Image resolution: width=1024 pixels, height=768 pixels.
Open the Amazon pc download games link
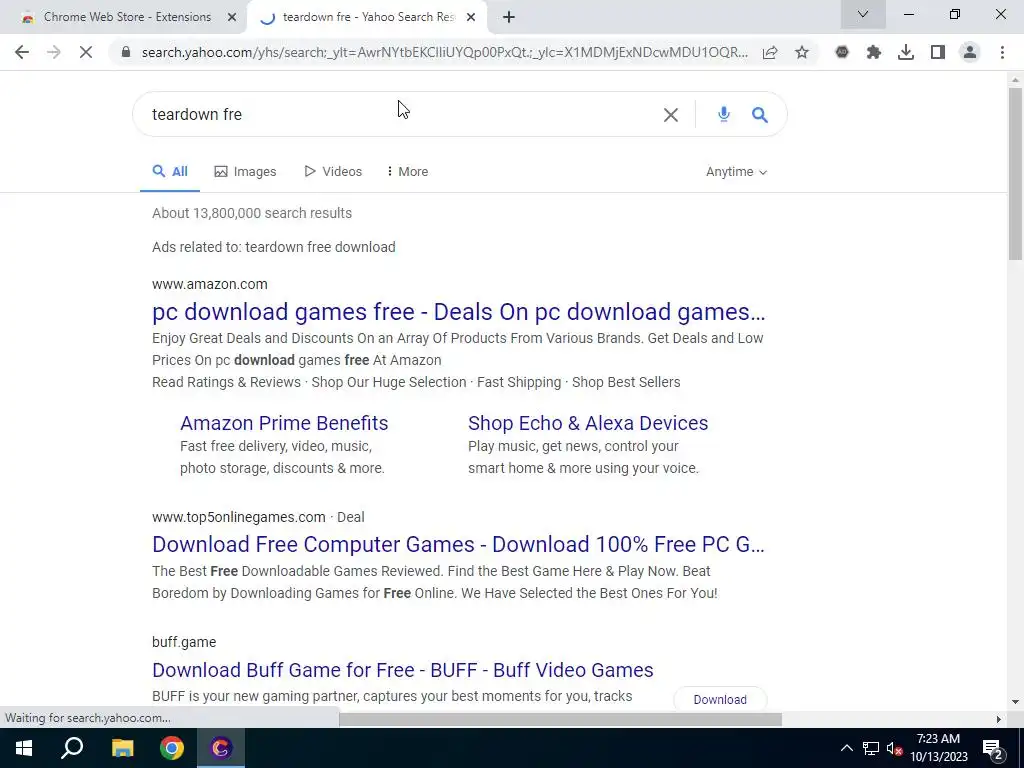[458, 312]
